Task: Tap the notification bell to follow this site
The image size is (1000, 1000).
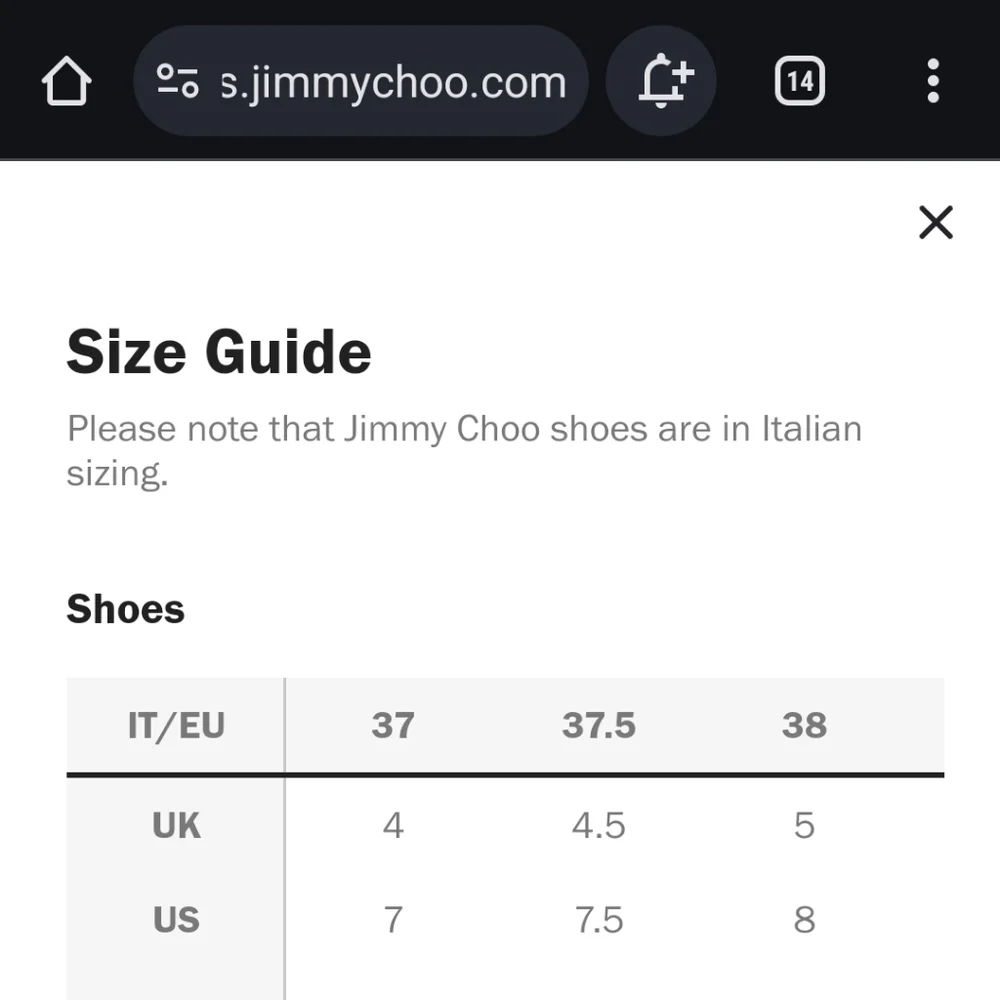Action: click(x=661, y=80)
